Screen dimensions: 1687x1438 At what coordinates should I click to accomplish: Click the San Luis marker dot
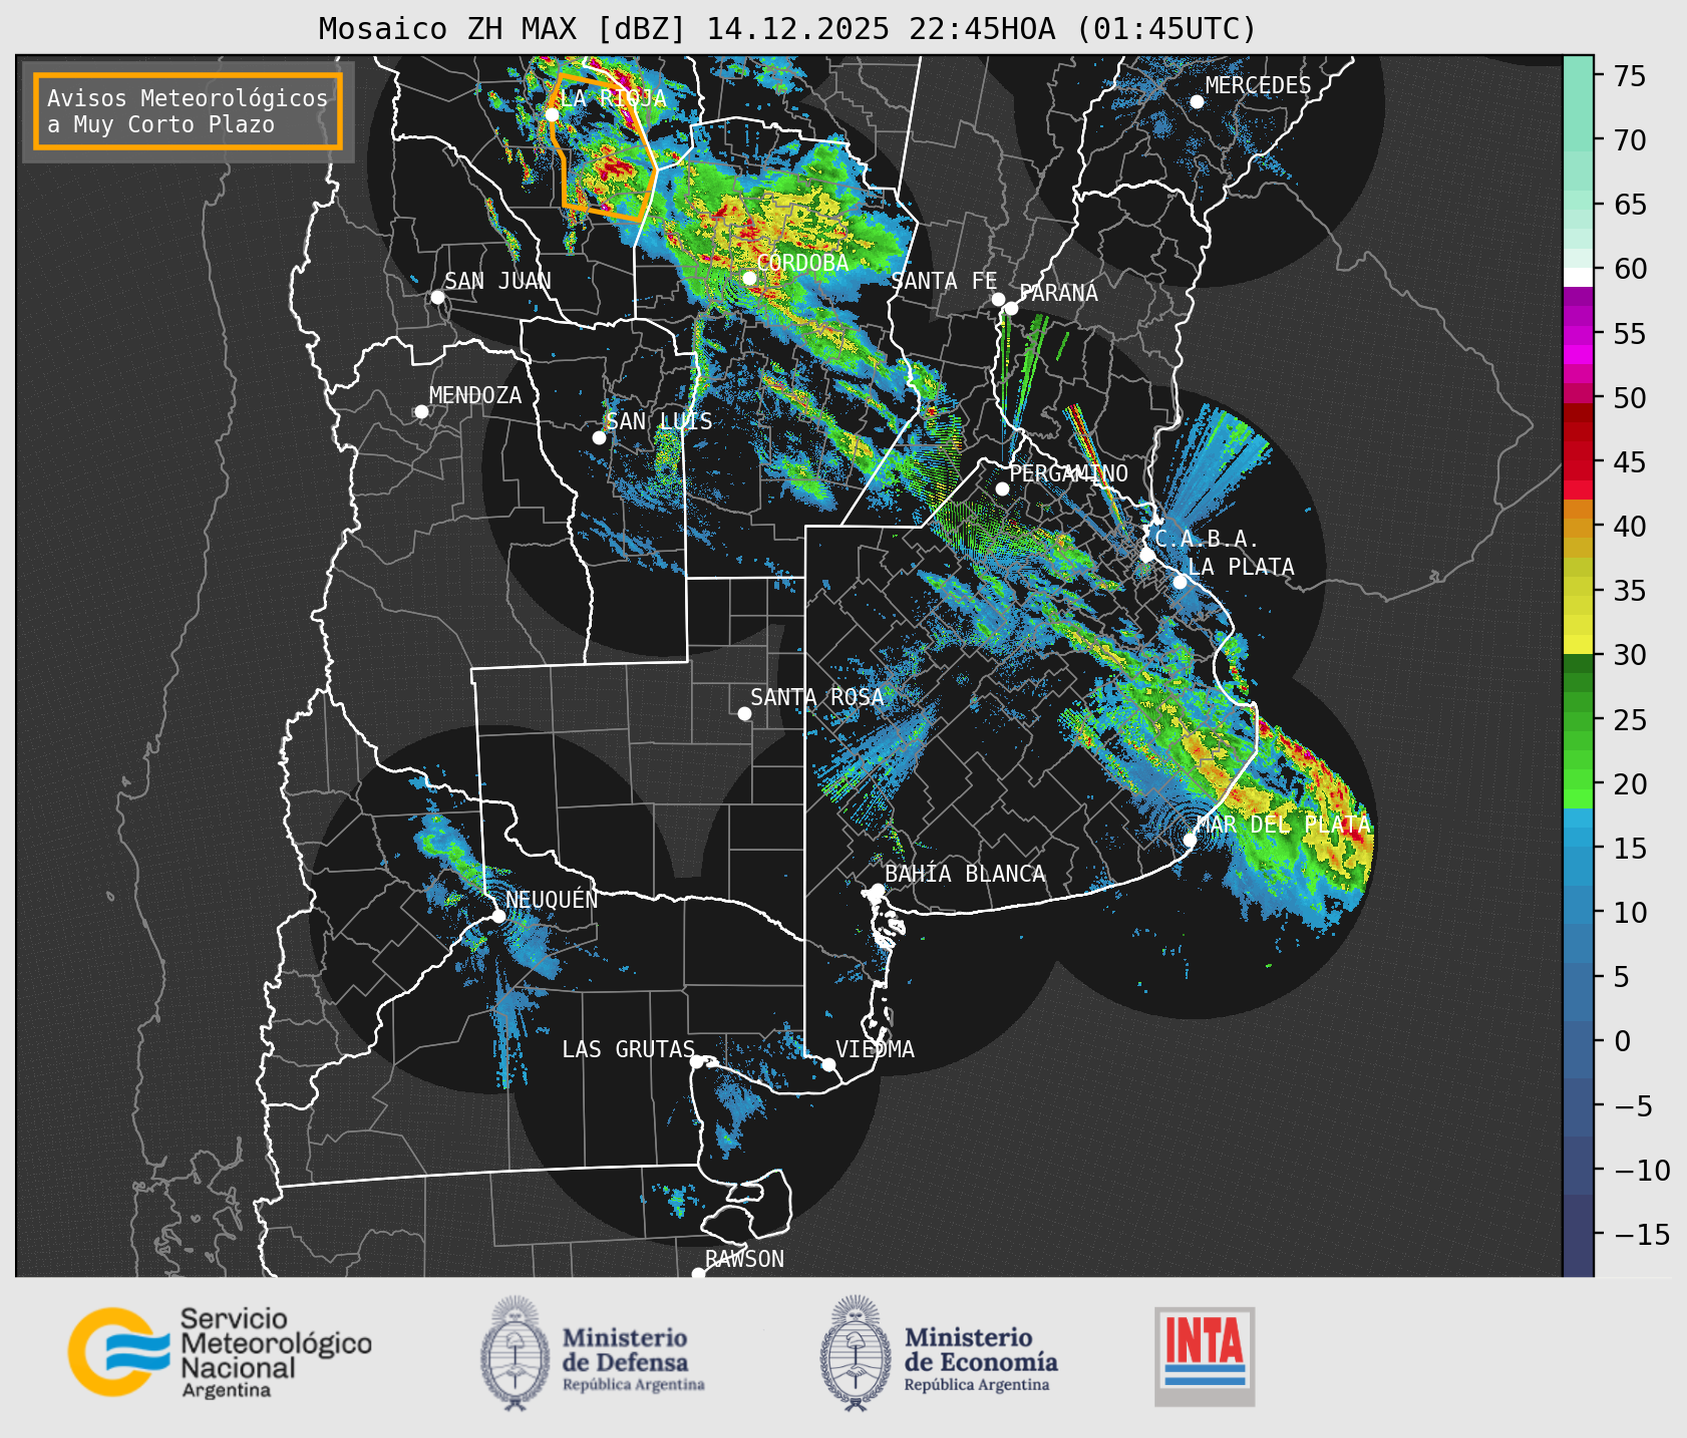point(599,438)
